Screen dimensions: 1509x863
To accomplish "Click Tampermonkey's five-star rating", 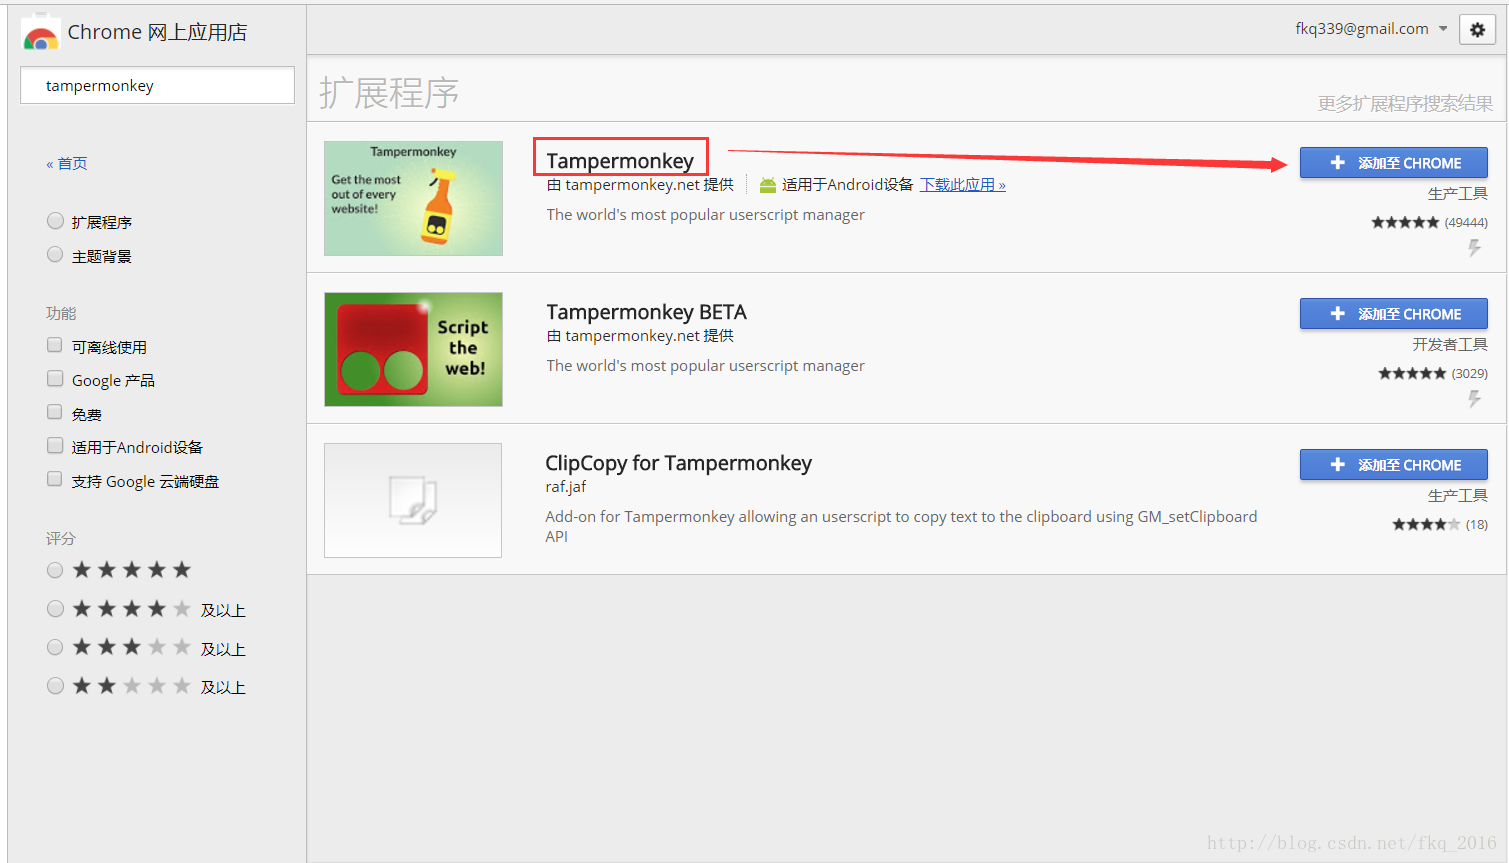I will pos(1405,222).
